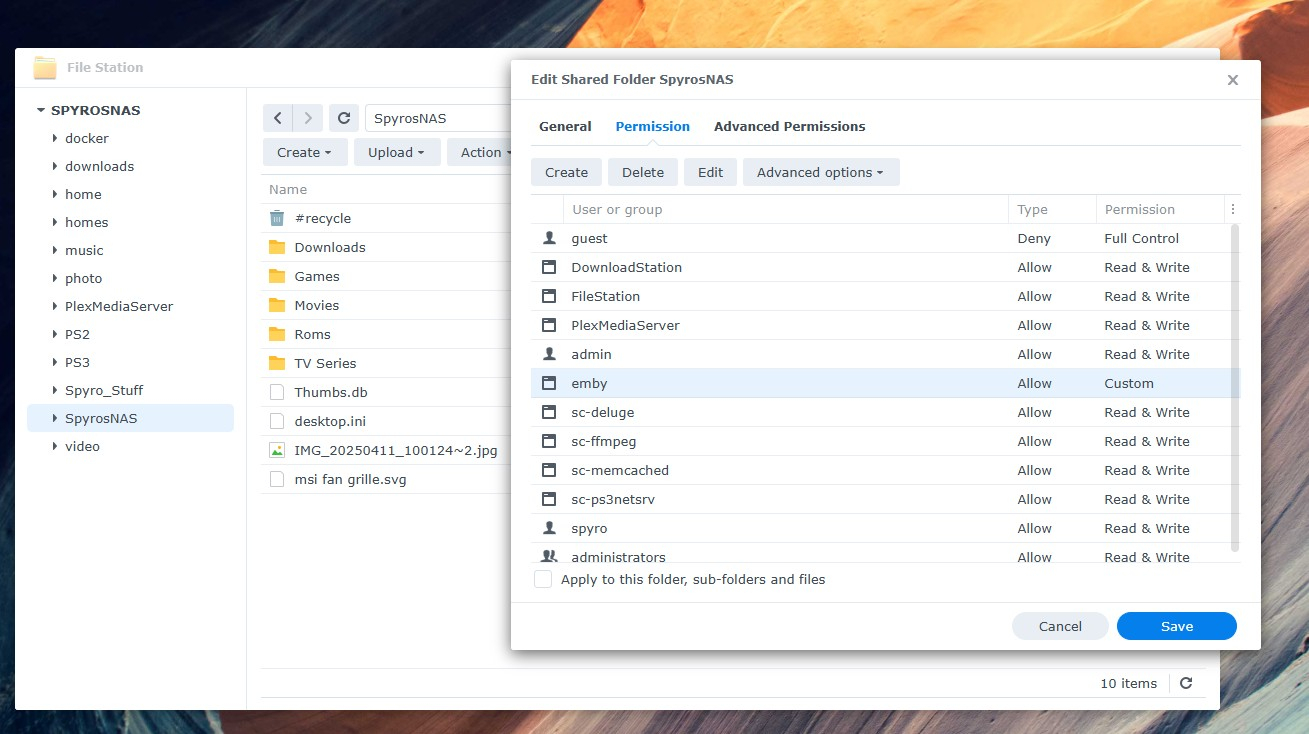1309x734 pixels.
Task: Expand the docker folder in the tree
Action: pyautogui.click(x=55, y=138)
